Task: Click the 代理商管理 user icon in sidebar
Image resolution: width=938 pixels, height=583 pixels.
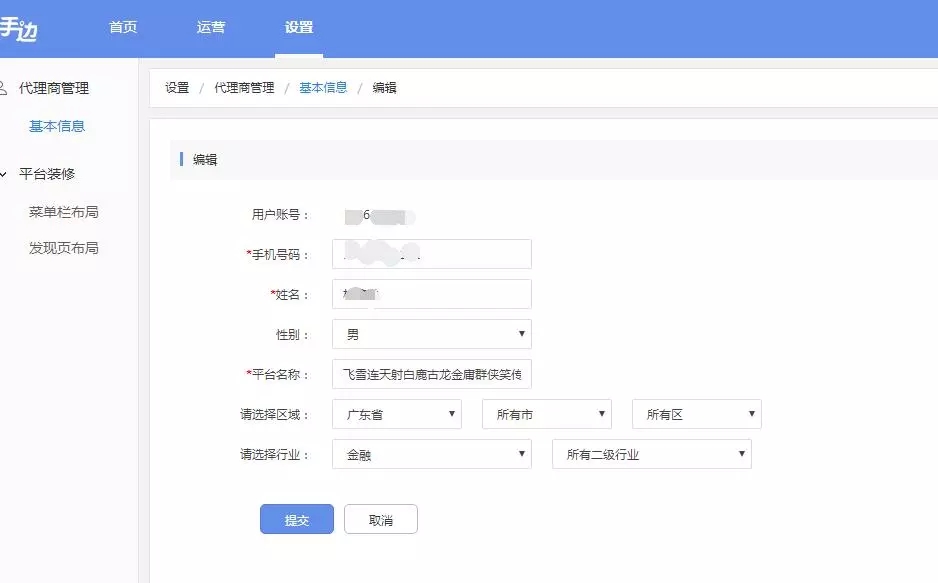Action: click(x=3, y=88)
